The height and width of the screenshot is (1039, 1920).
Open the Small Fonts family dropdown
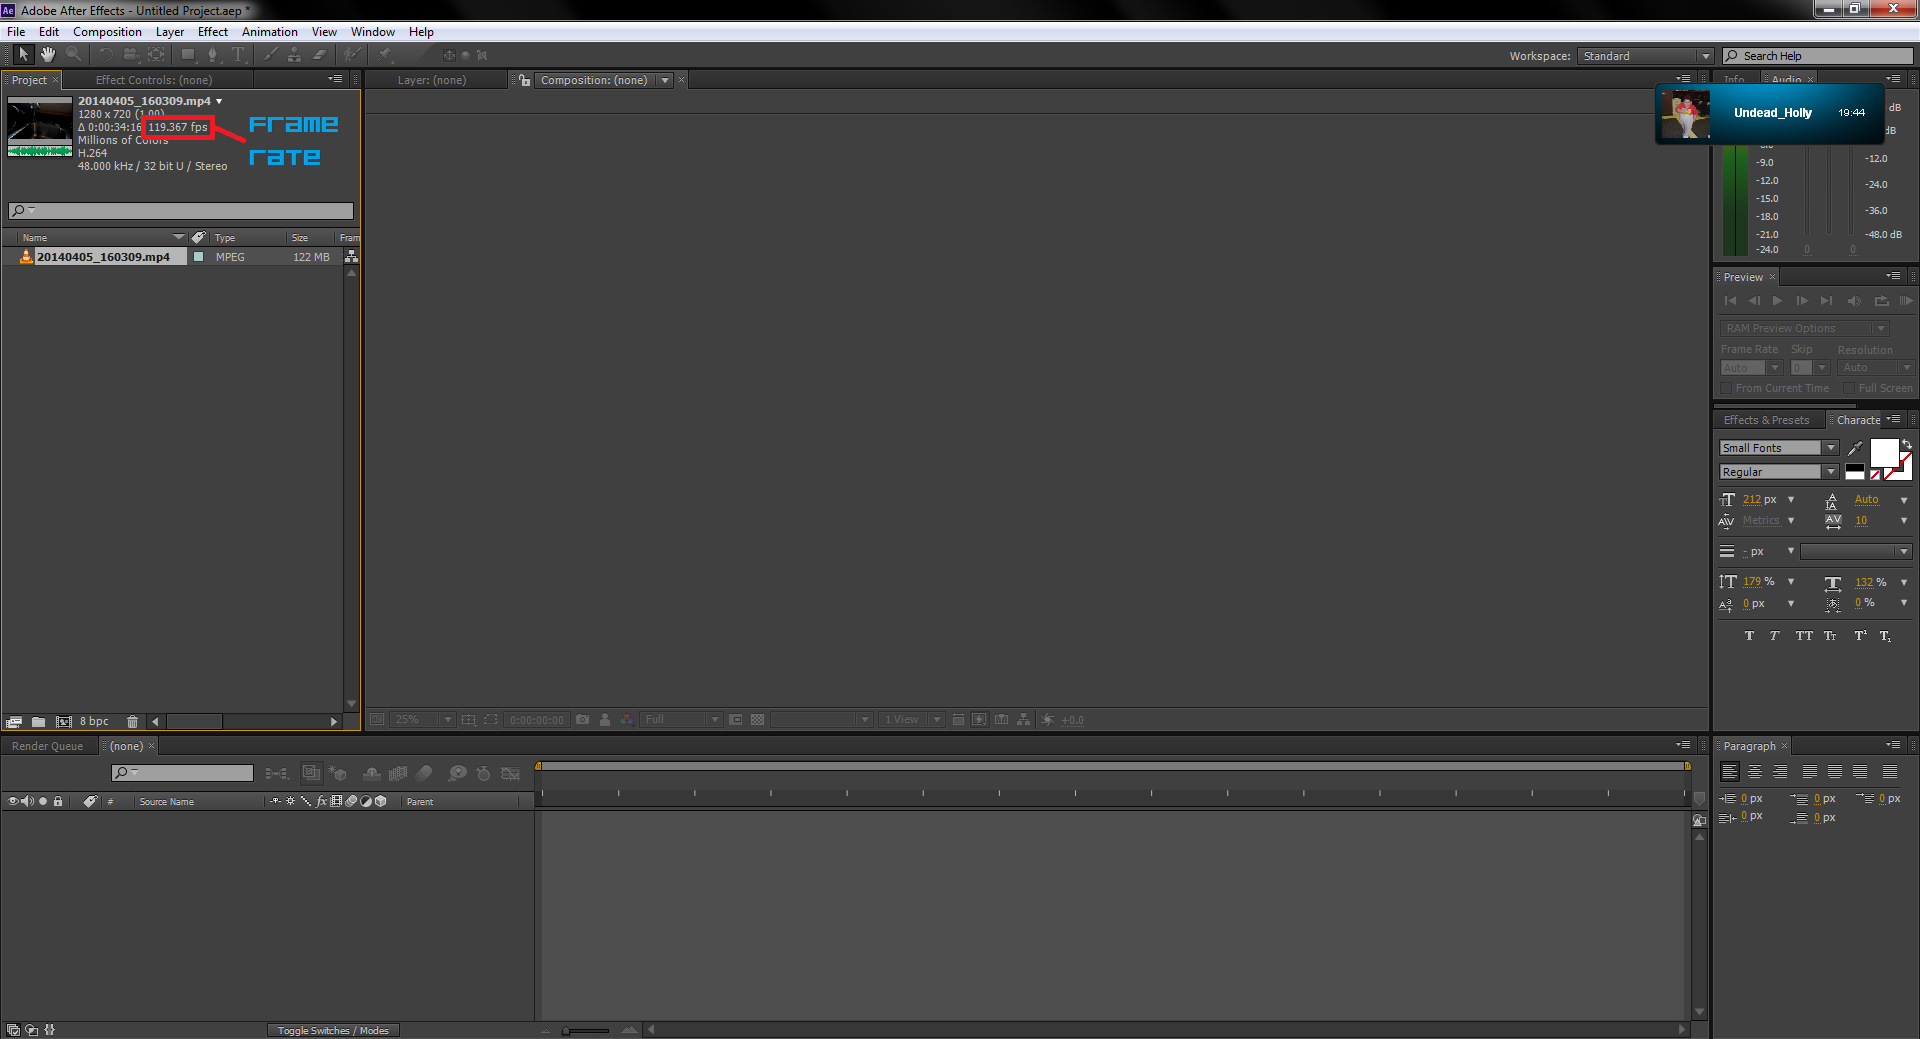1833,447
